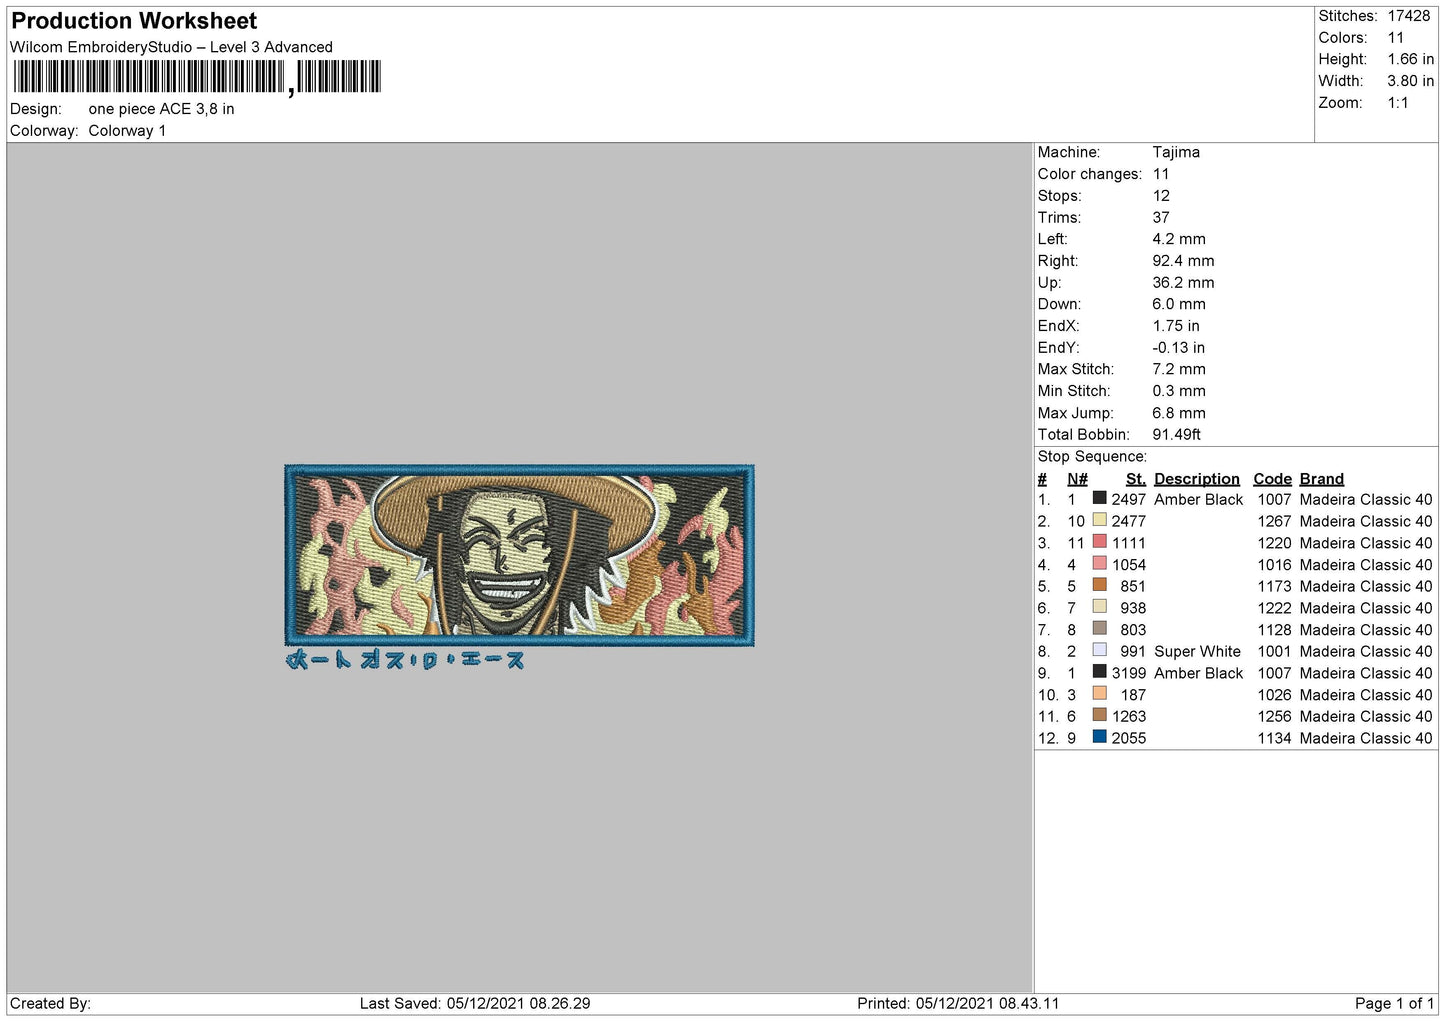Click design name 'one piece ACE 3,8 in'
1445x1021 pixels.
[x=161, y=109]
